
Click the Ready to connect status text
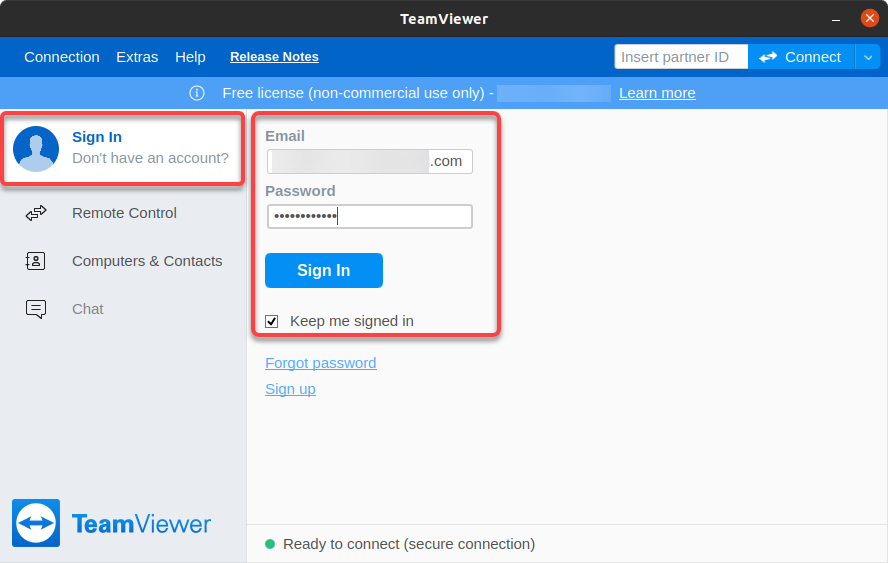[x=409, y=544]
